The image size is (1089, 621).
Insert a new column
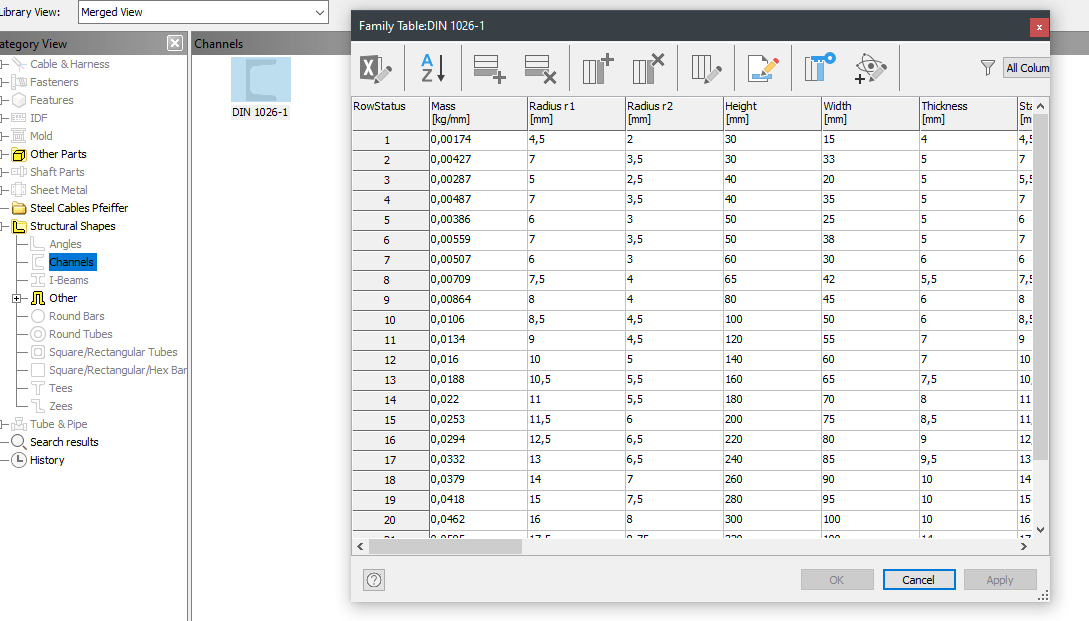[x=597, y=68]
